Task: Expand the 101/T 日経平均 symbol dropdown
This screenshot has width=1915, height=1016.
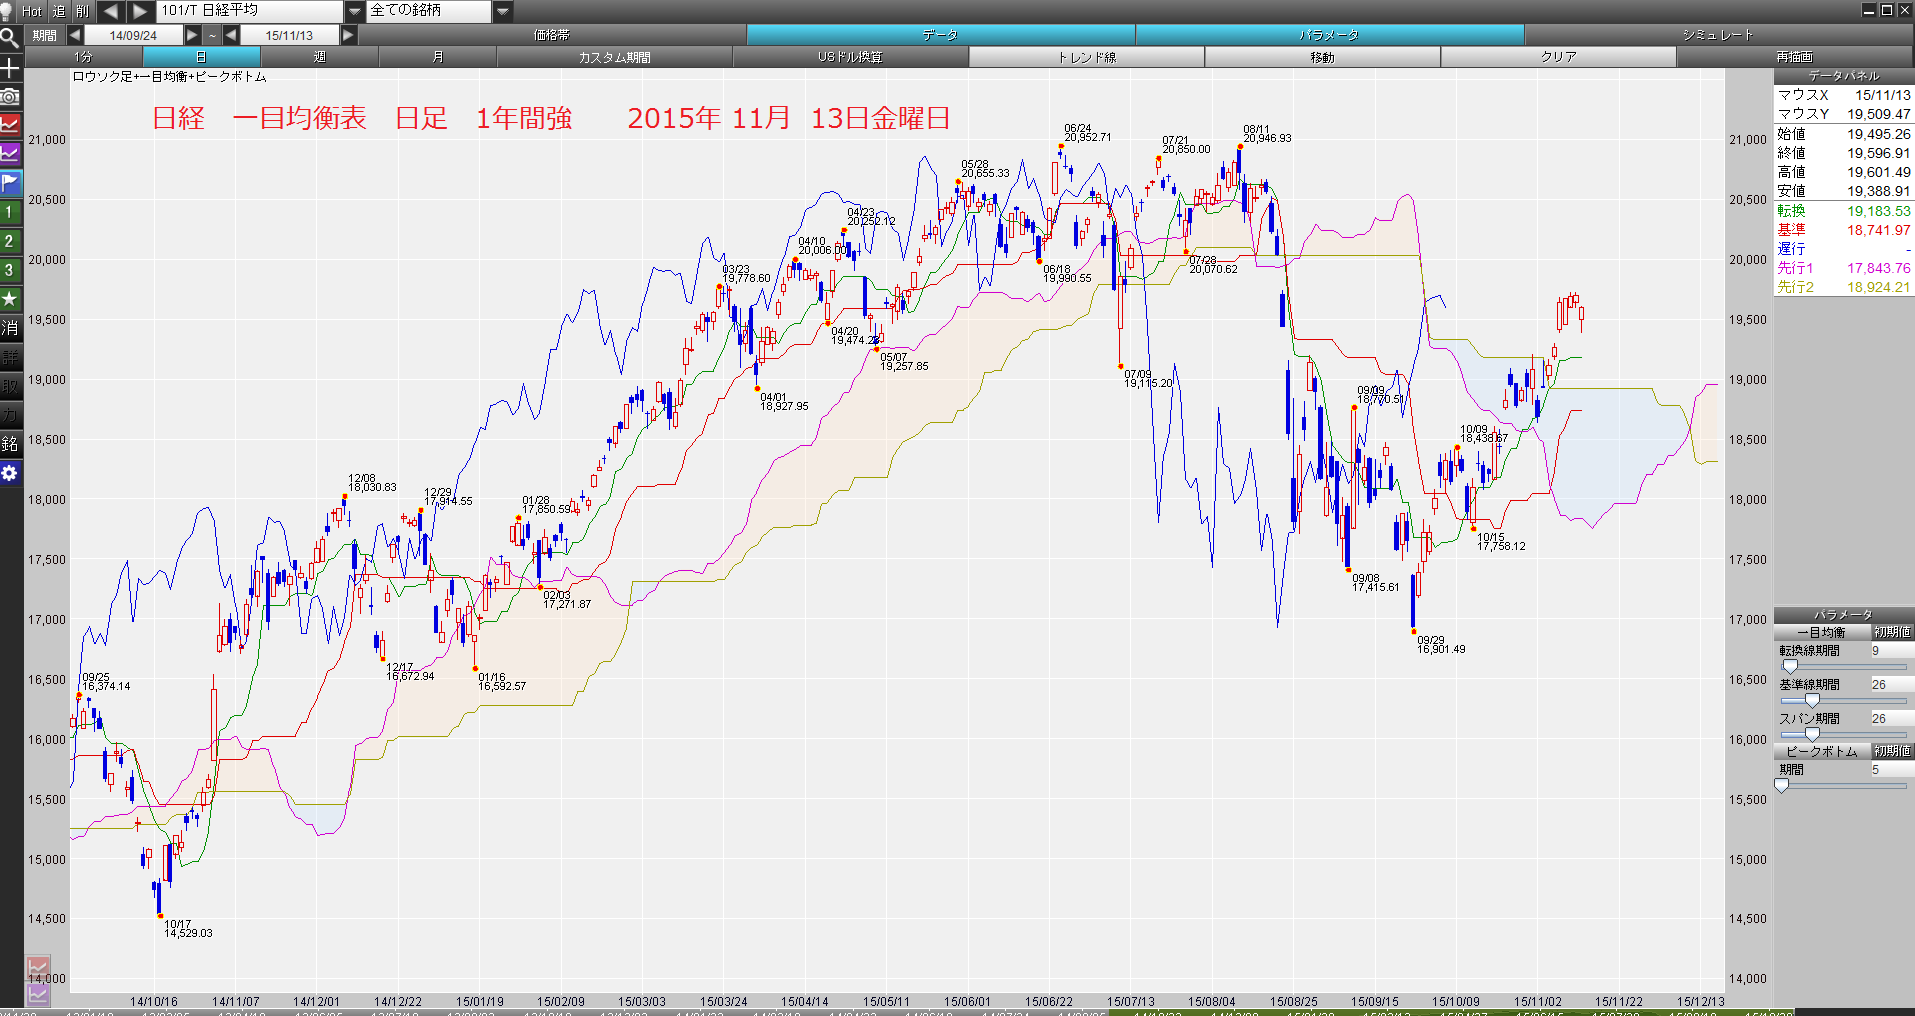Action: point(355,11)
